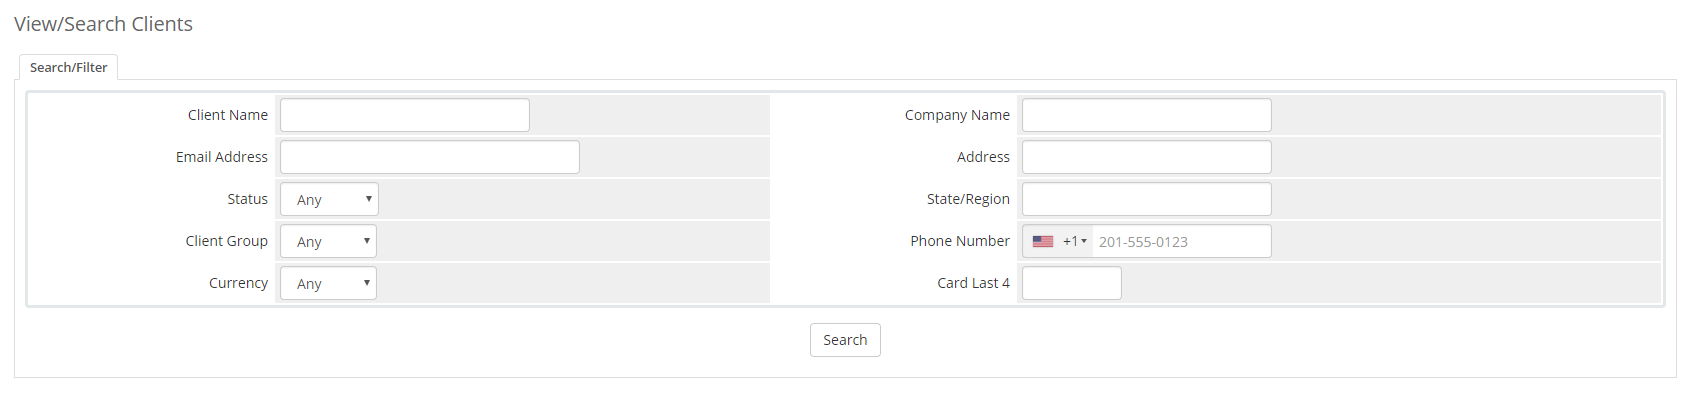Click the US flag country icon
Viewport: 1688px width, 393px height.
(x=1043, y=241)
